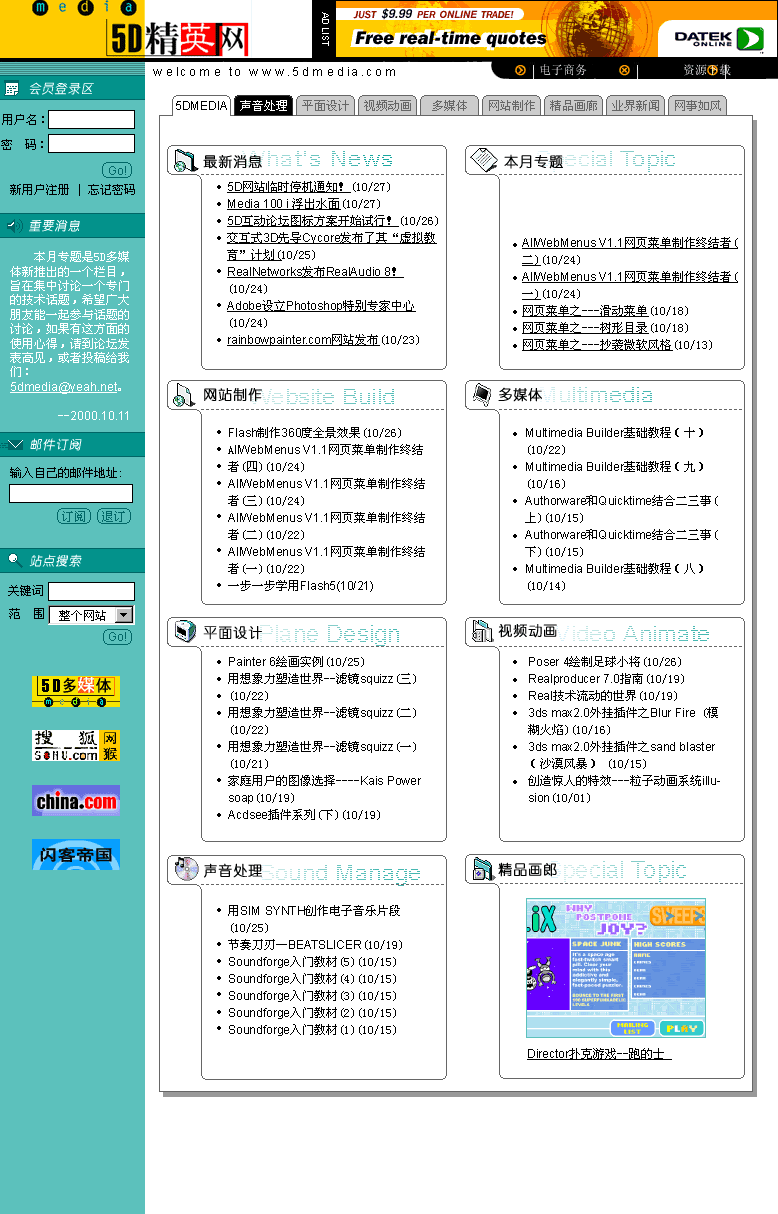The width and height of the screenshot is (778, 1214).
Task: Open the china.com link logo
Action: pyautogui.click(x=76, y=800)
